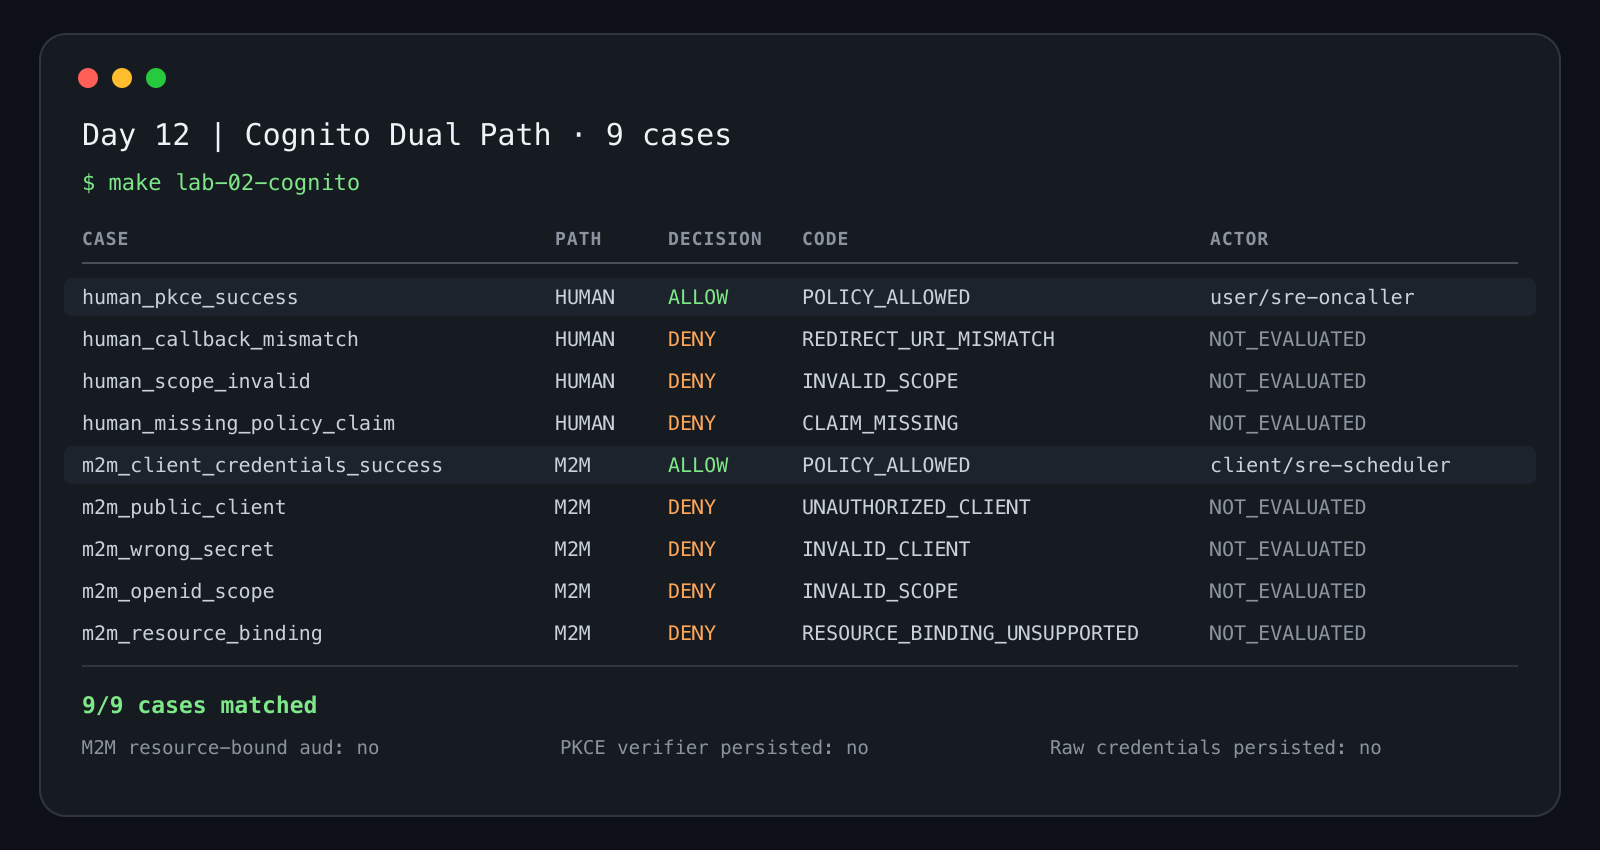Click the green maximize window dot
Screen dimensions: 1600x850
(156, 78)
